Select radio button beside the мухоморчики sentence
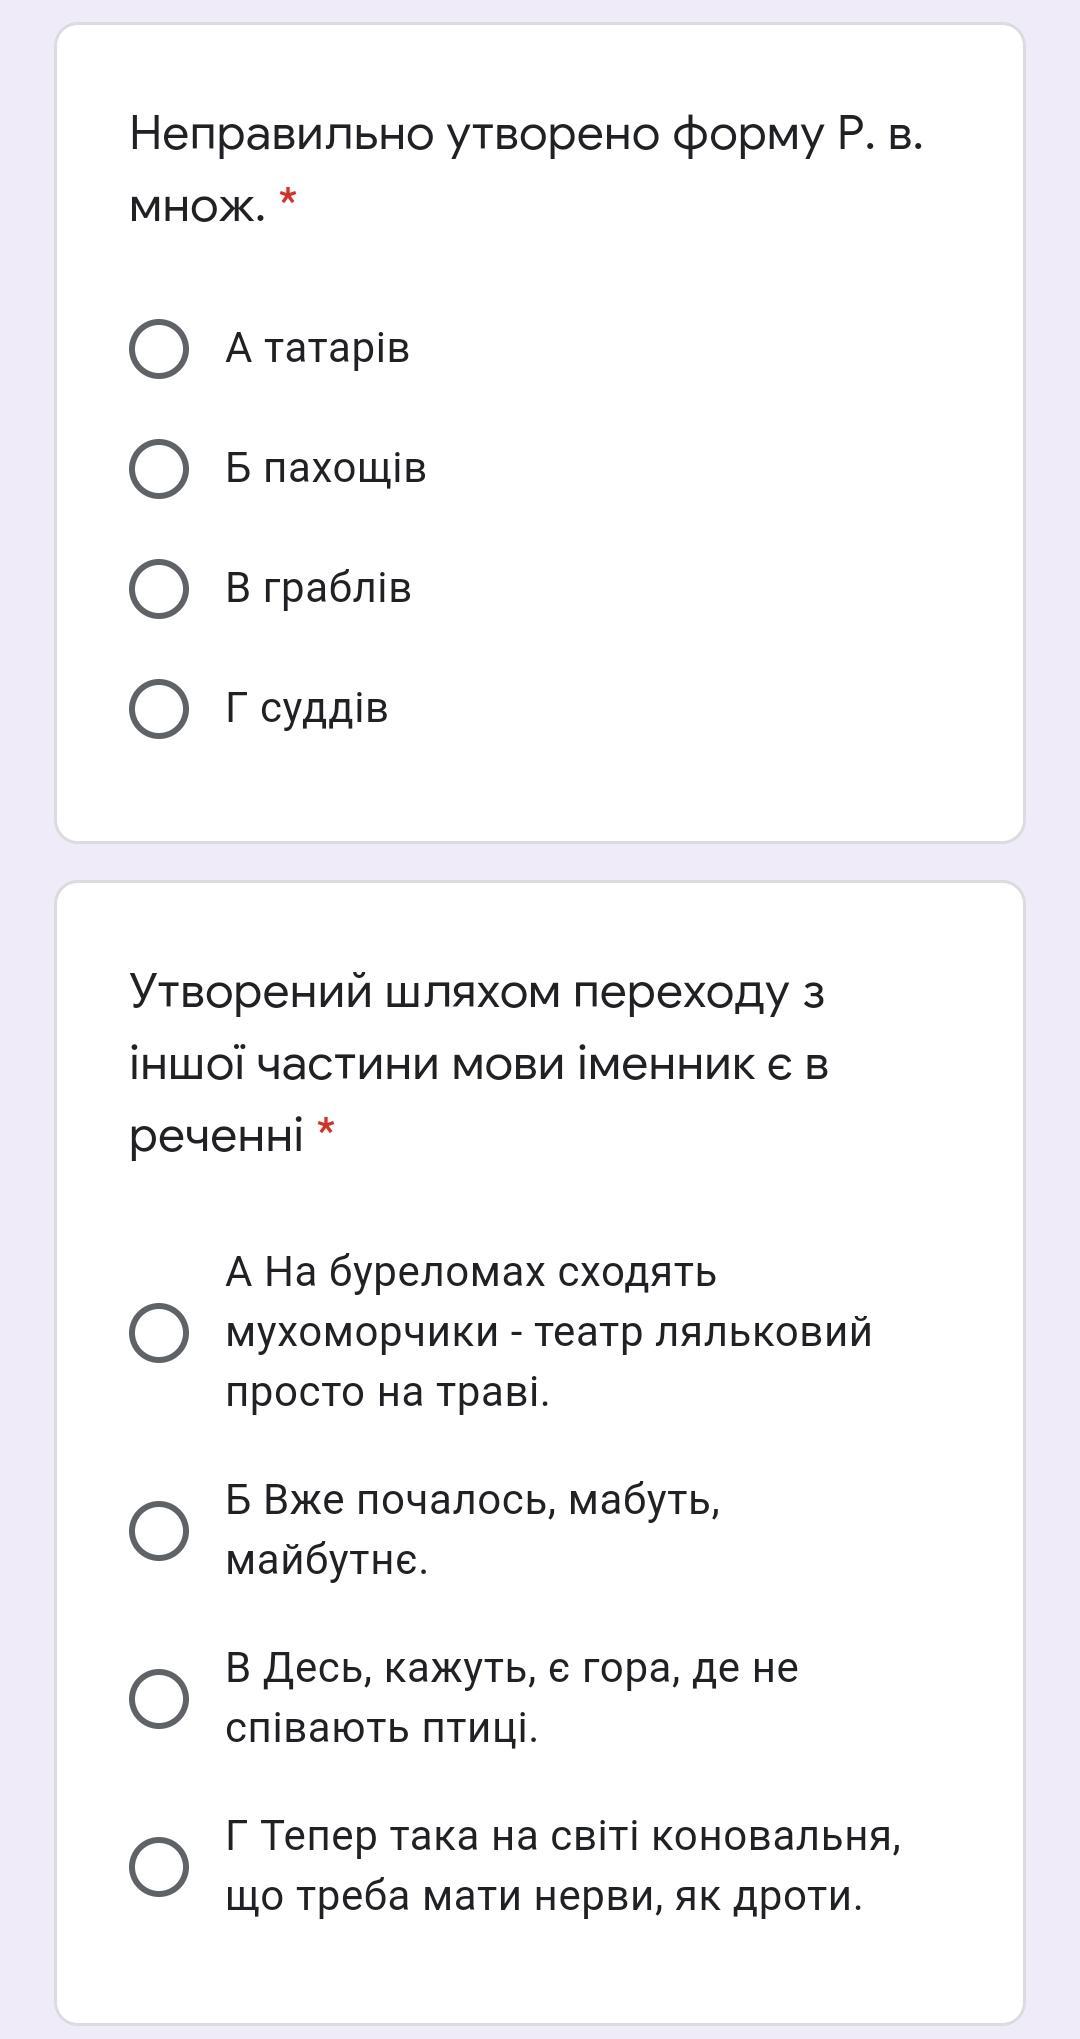The image size is (1080, 2039). tap(159, 1333)
